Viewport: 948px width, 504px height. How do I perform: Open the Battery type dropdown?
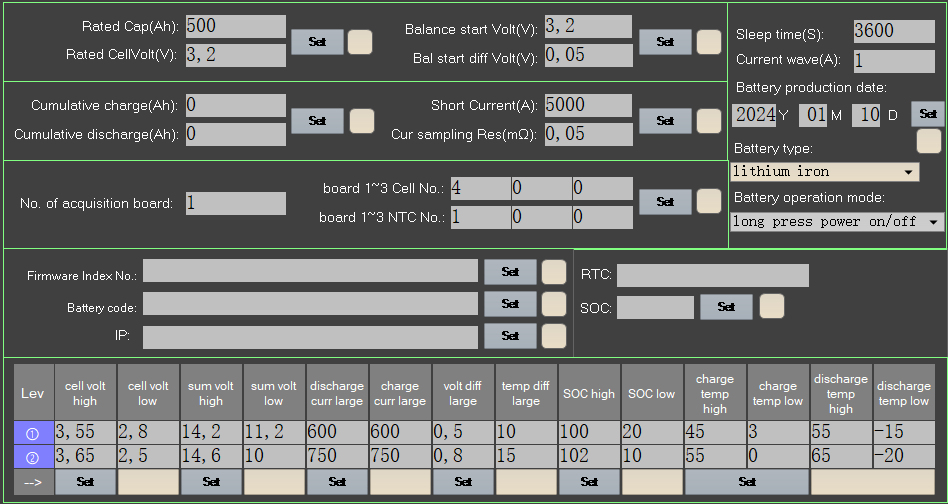pyautogui.click(x=824, y=172)
